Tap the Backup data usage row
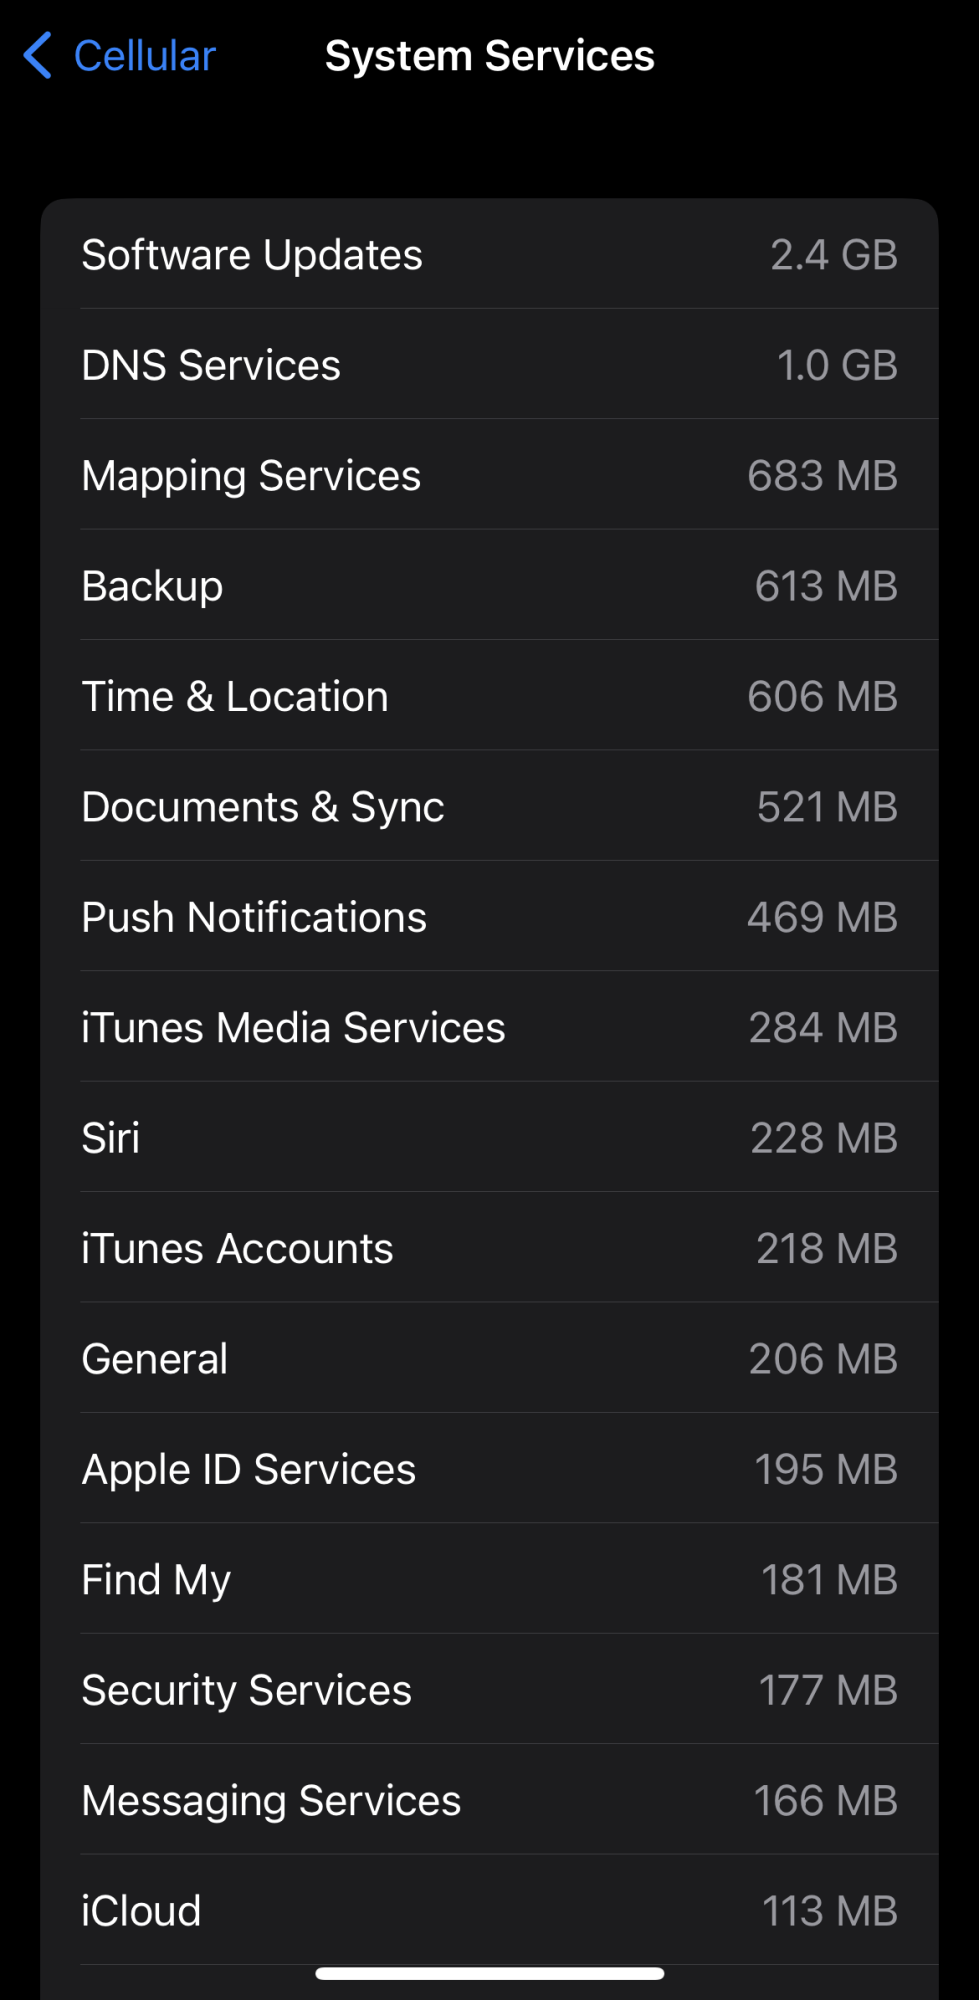 click(489, 586)
